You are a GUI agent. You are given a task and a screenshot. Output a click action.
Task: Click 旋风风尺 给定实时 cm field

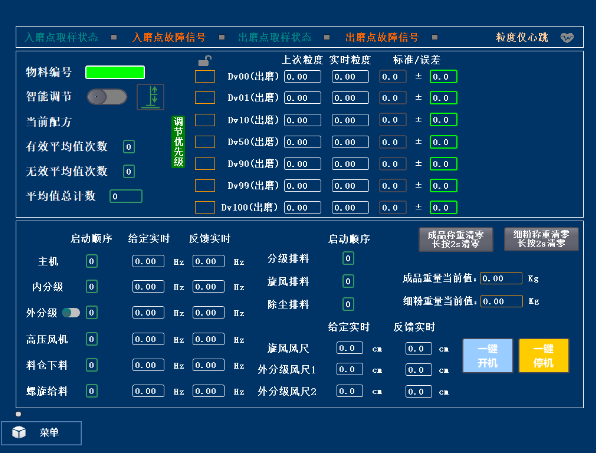tap(349, 348)
